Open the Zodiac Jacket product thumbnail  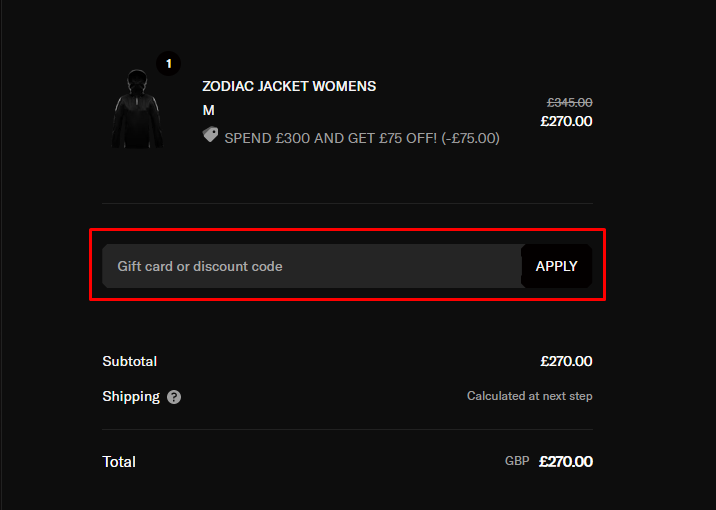pyautogui.click(x=136, y=108)
